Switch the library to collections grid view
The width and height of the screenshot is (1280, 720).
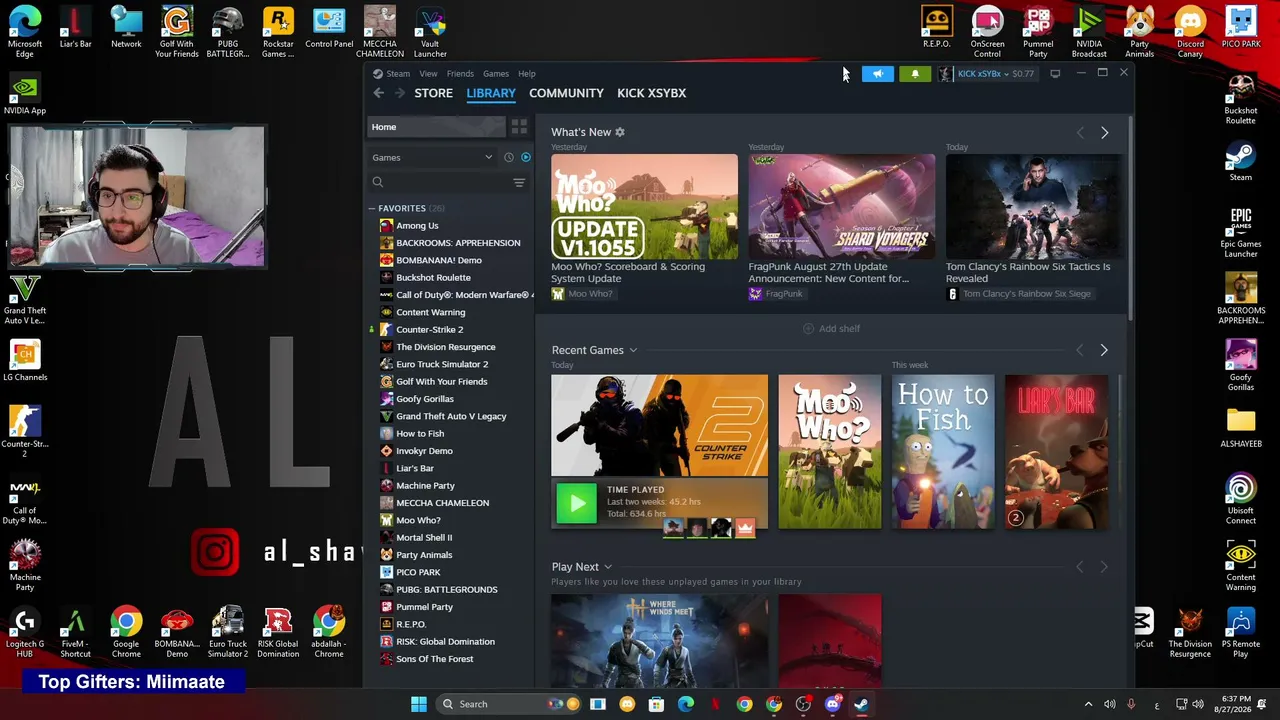coord(519,127)
